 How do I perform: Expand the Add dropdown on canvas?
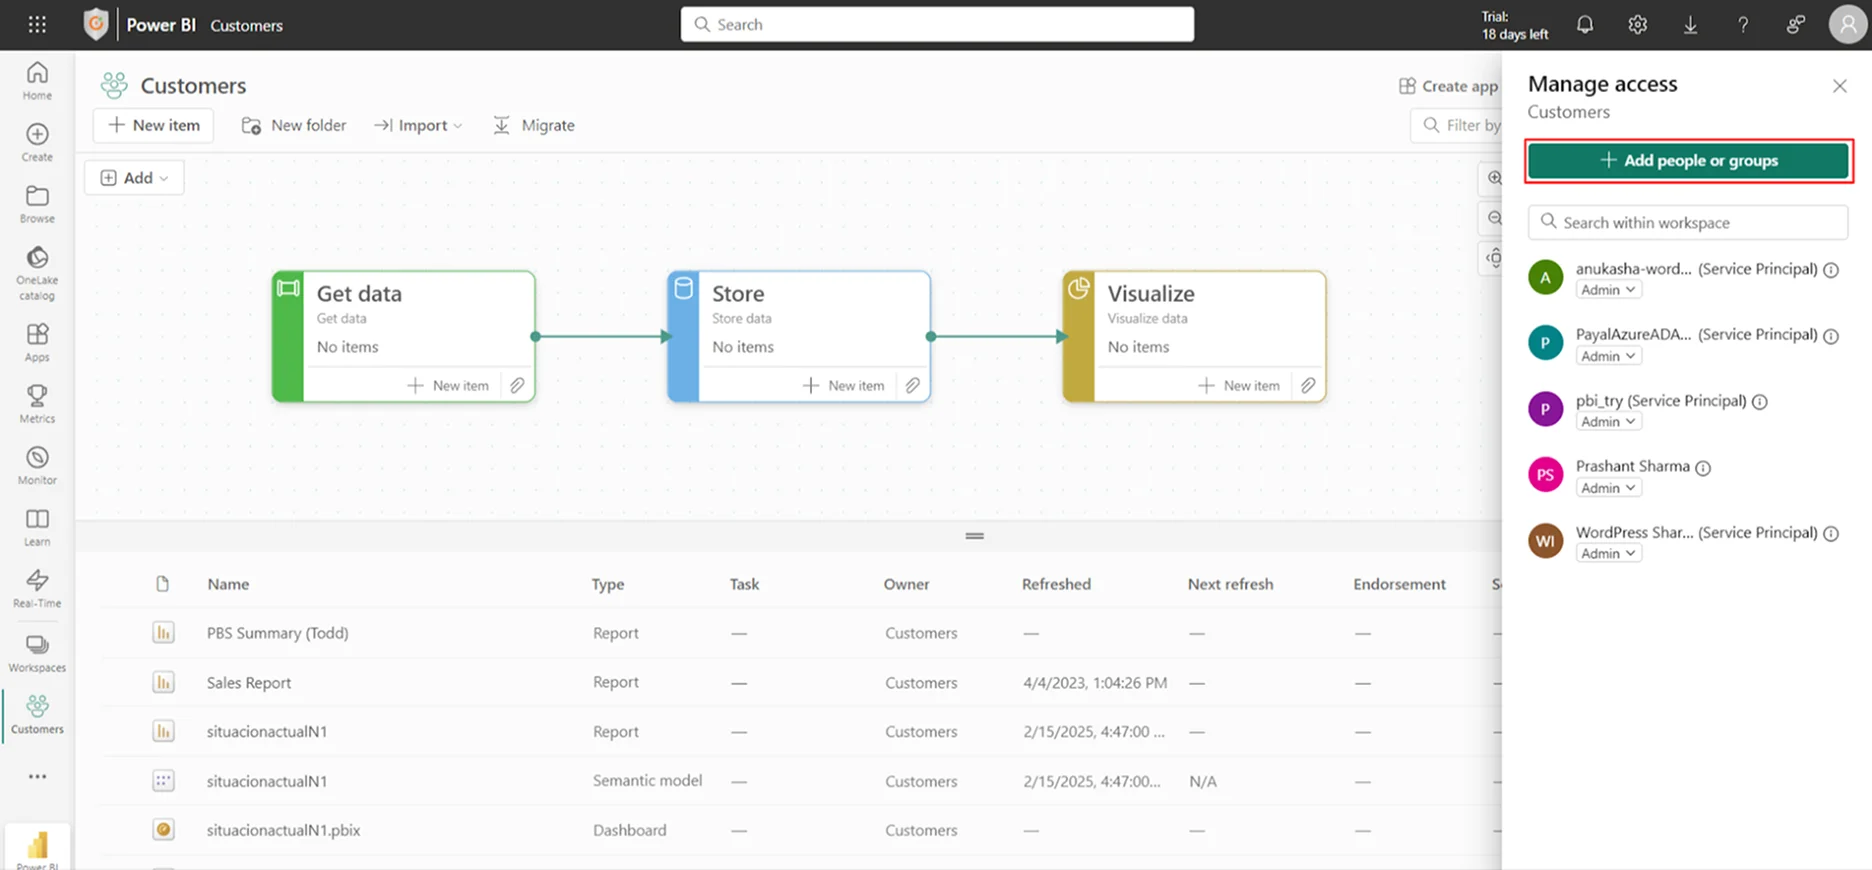point(134,178)
